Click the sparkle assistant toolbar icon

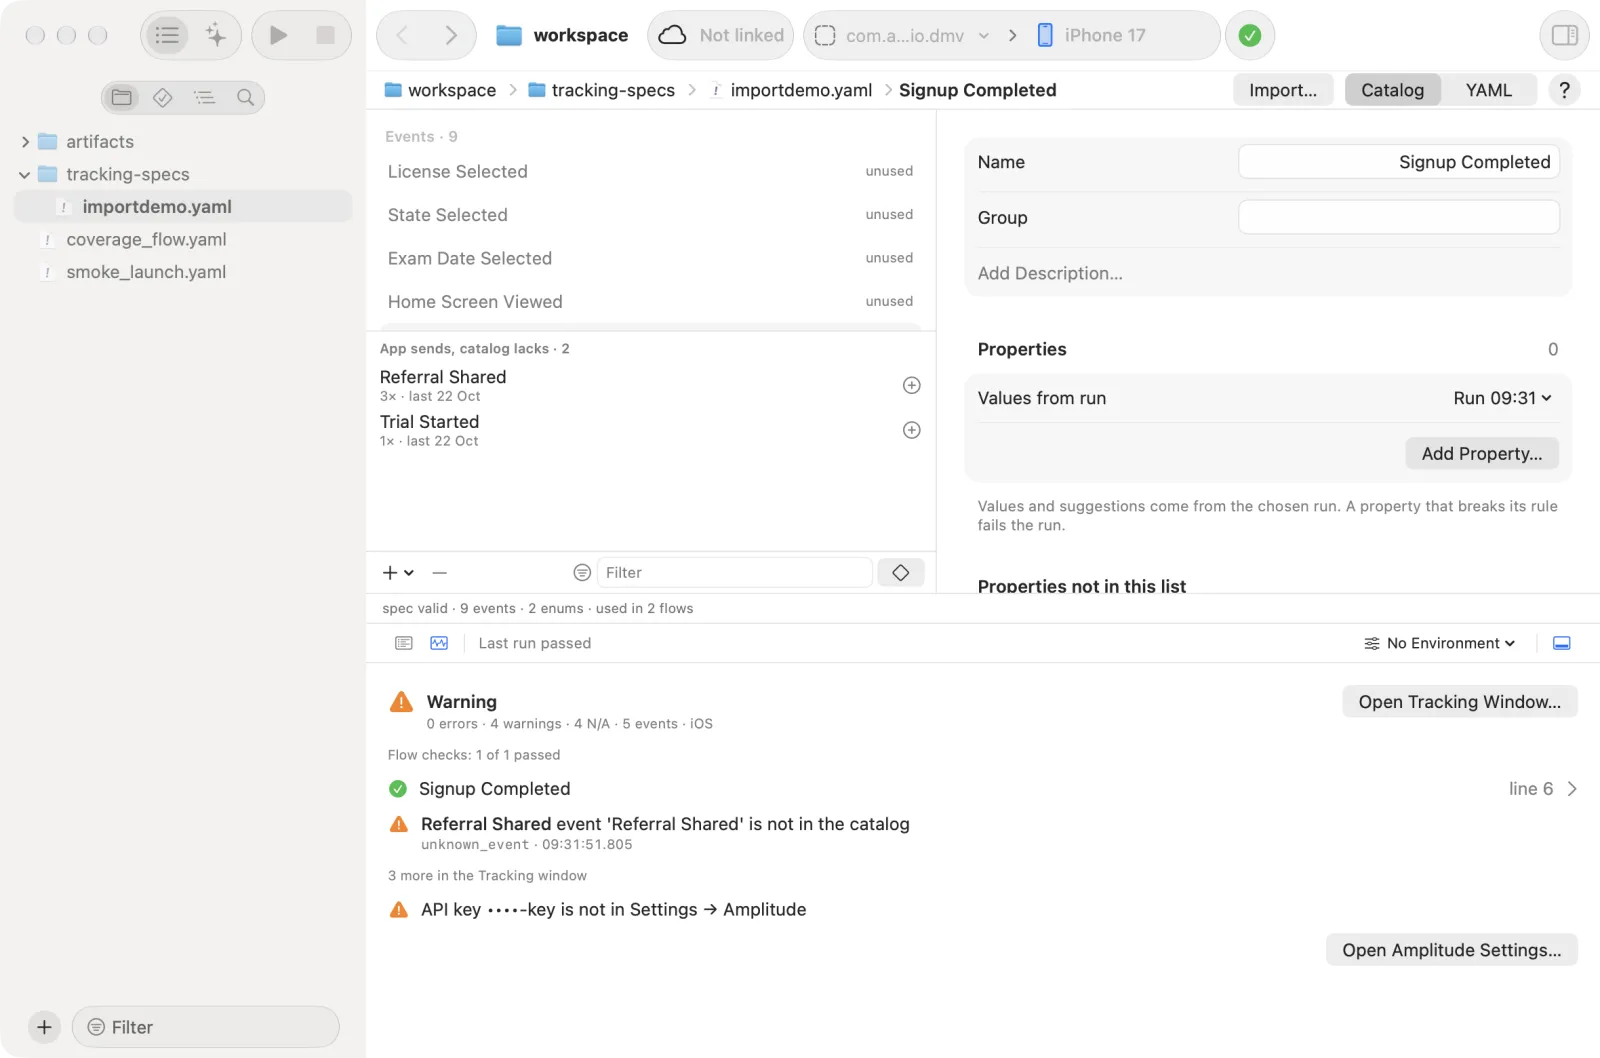[216, 35]
